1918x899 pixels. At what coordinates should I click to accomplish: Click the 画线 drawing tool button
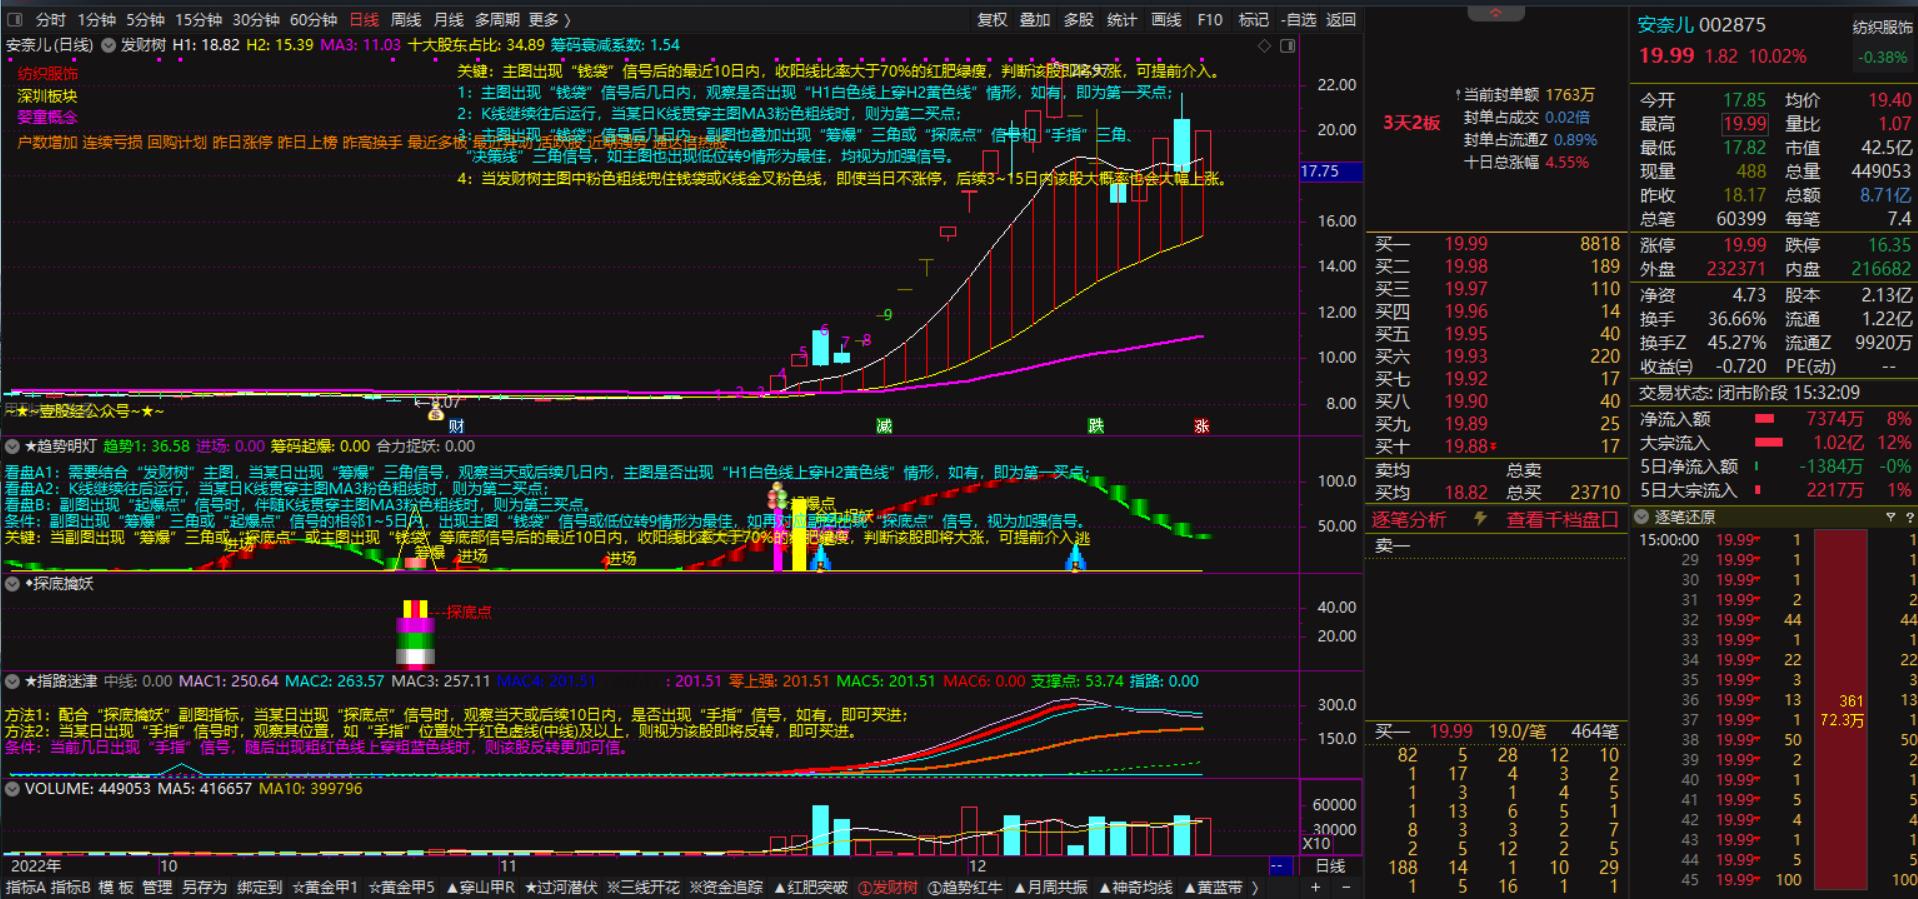pos(1166,19)
